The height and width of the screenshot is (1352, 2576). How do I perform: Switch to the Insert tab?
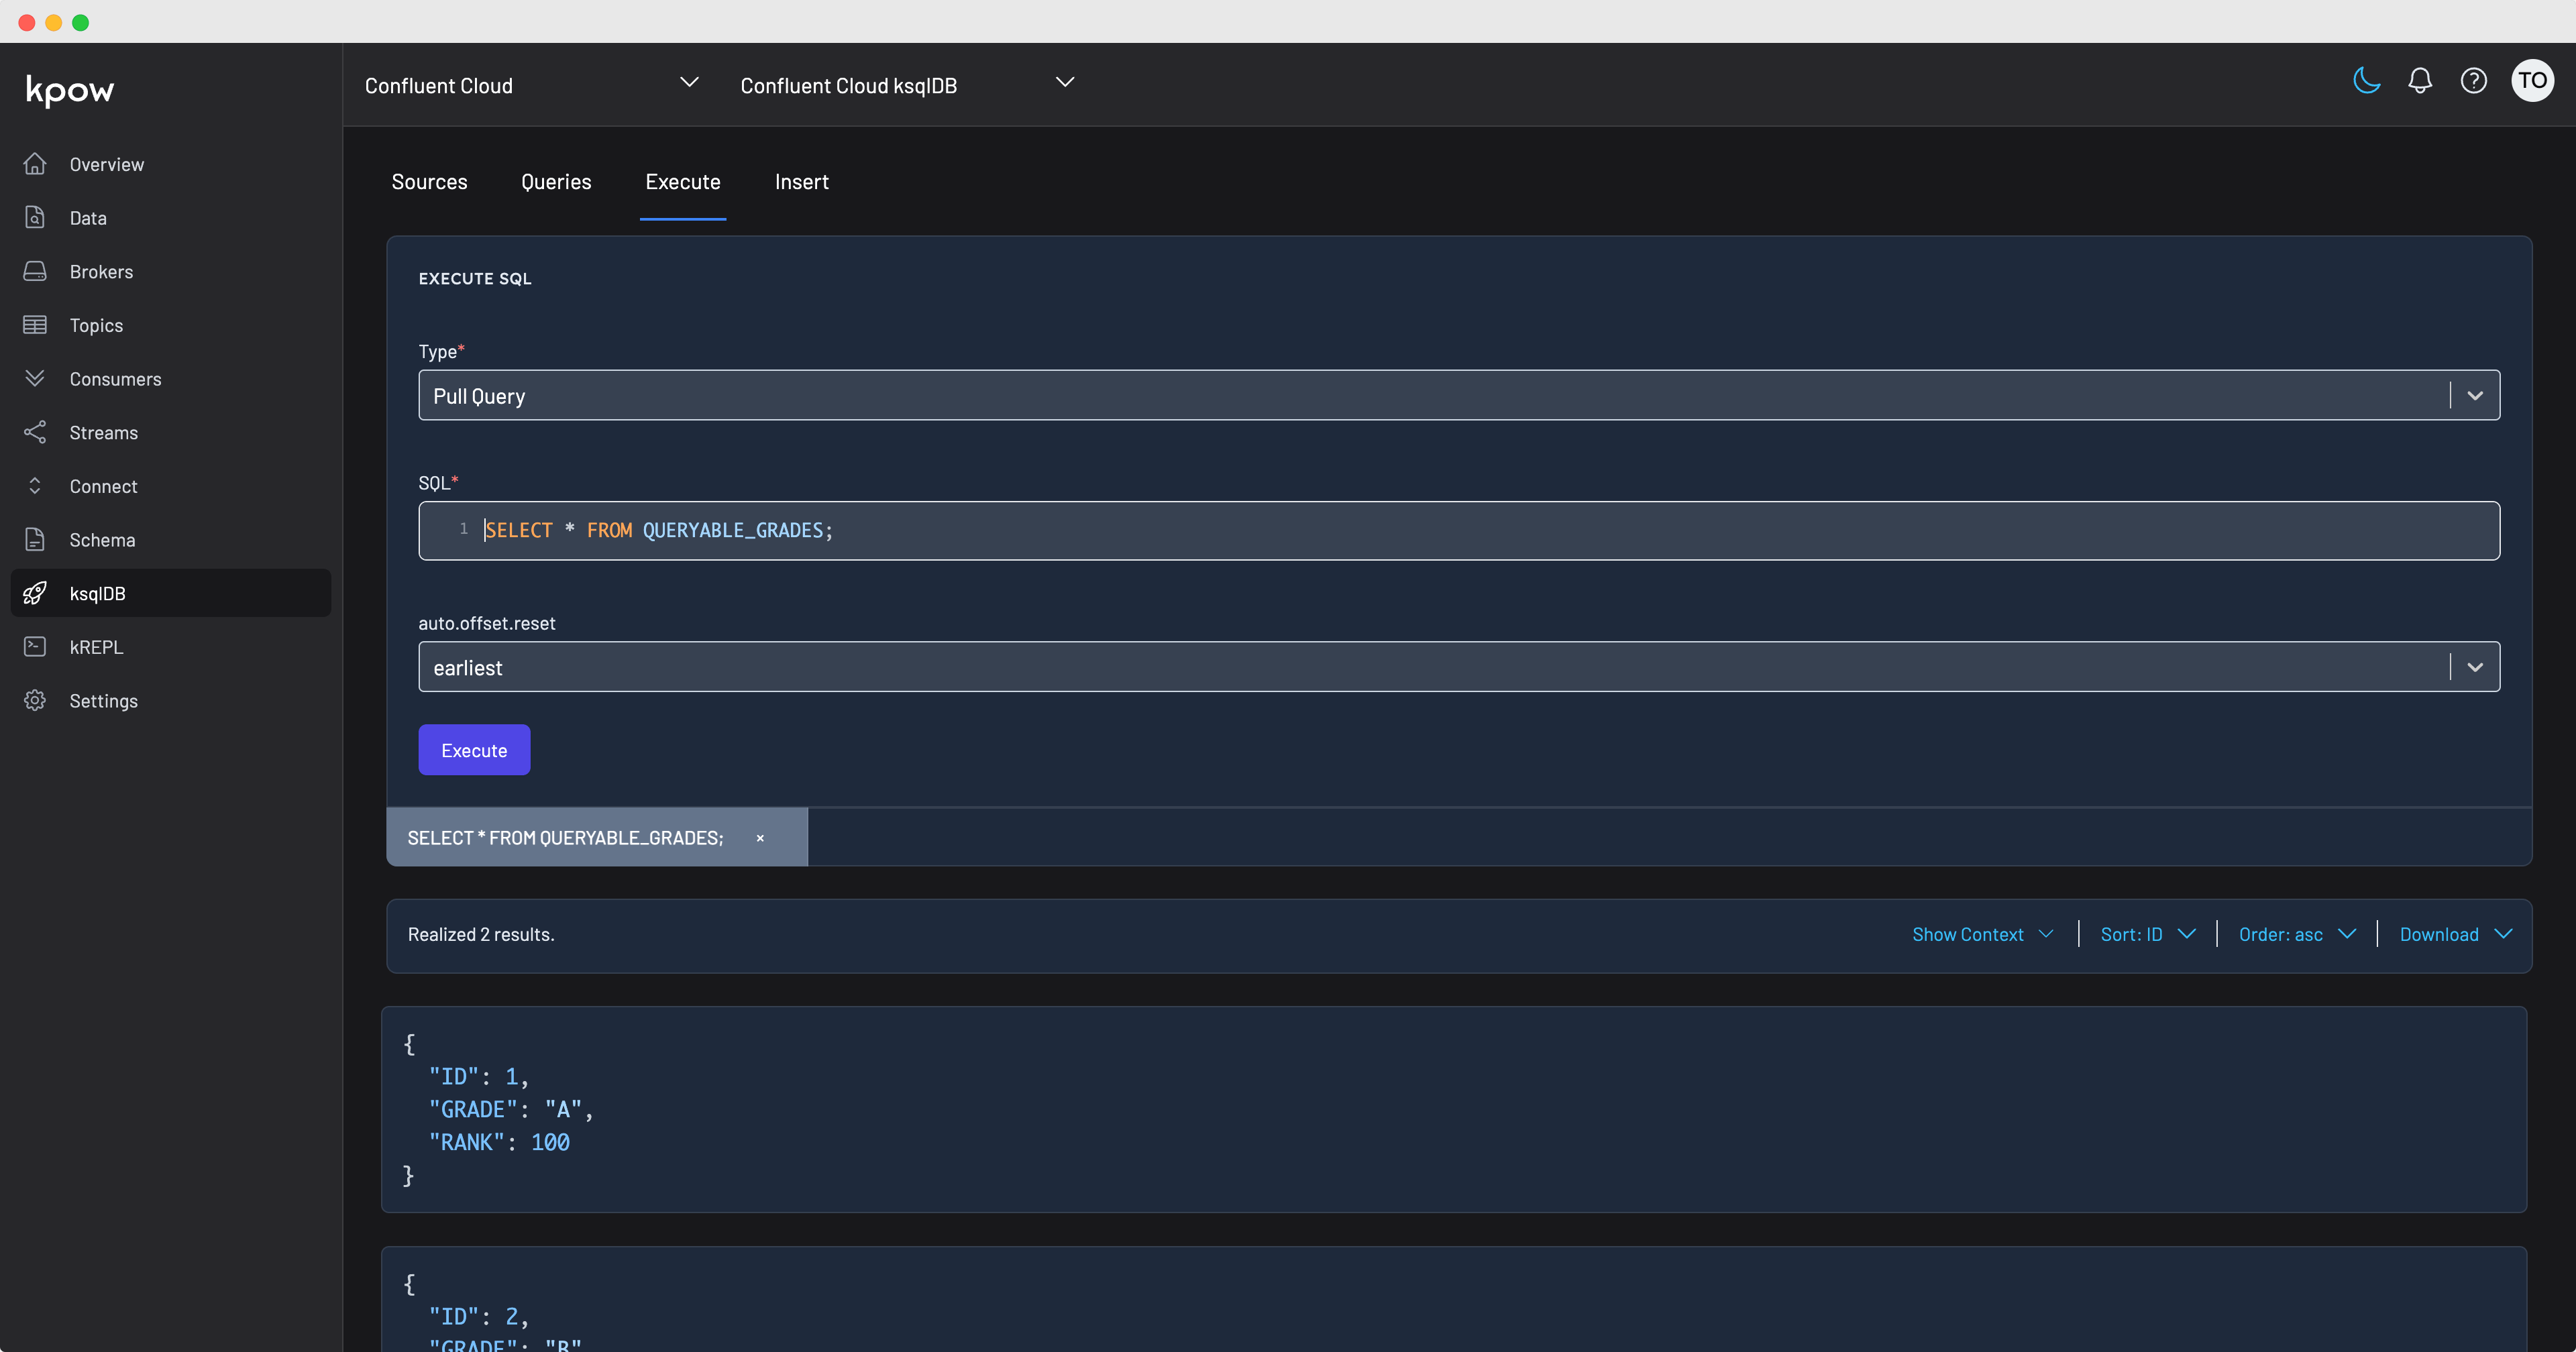point(801,182)
